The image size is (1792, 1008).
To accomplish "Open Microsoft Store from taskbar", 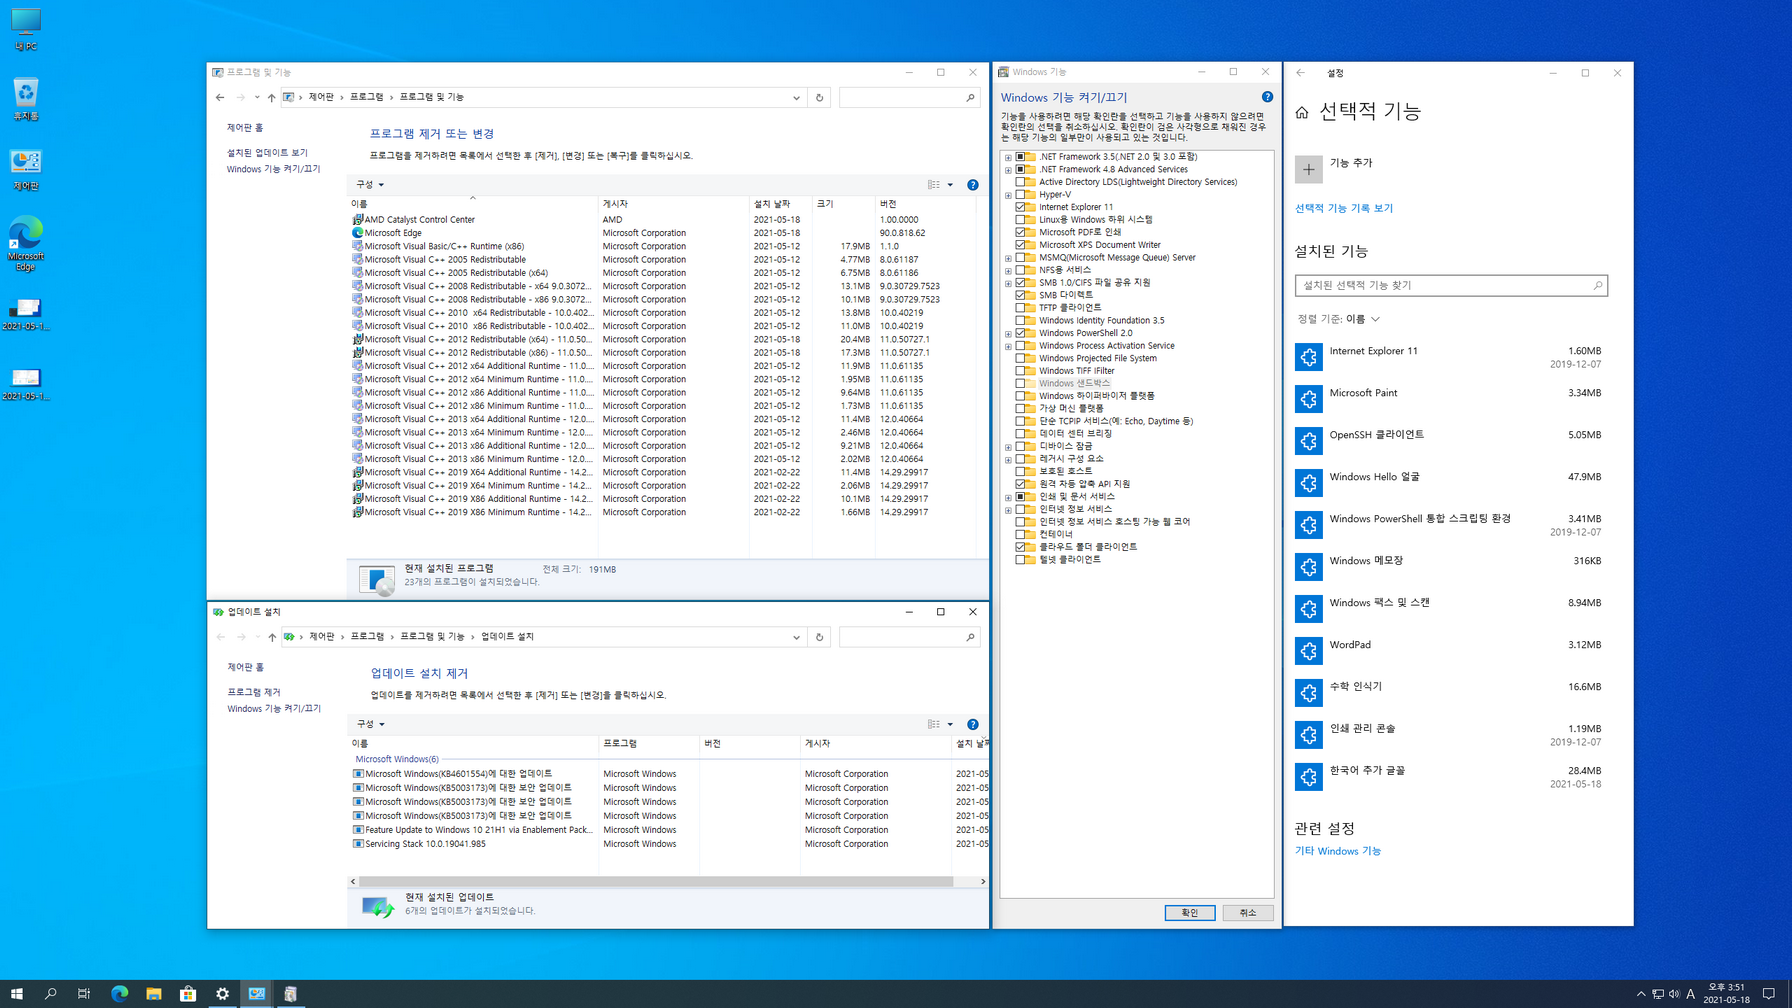I will 188,994.
